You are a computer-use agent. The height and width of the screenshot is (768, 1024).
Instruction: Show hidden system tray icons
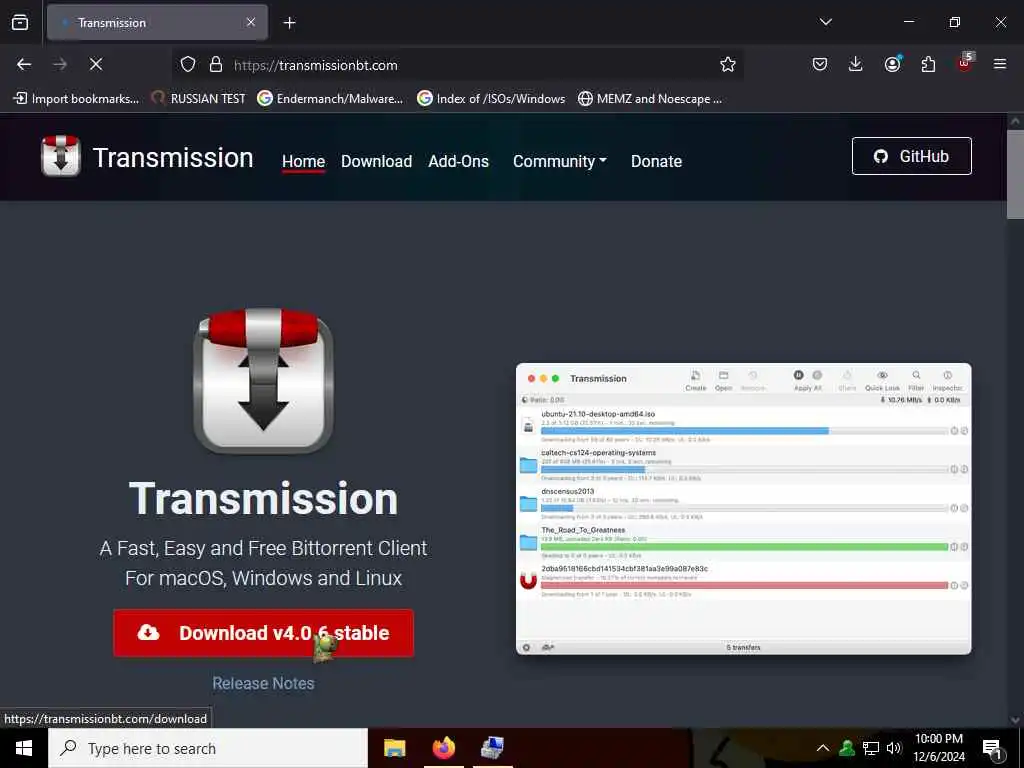(823, 748)
